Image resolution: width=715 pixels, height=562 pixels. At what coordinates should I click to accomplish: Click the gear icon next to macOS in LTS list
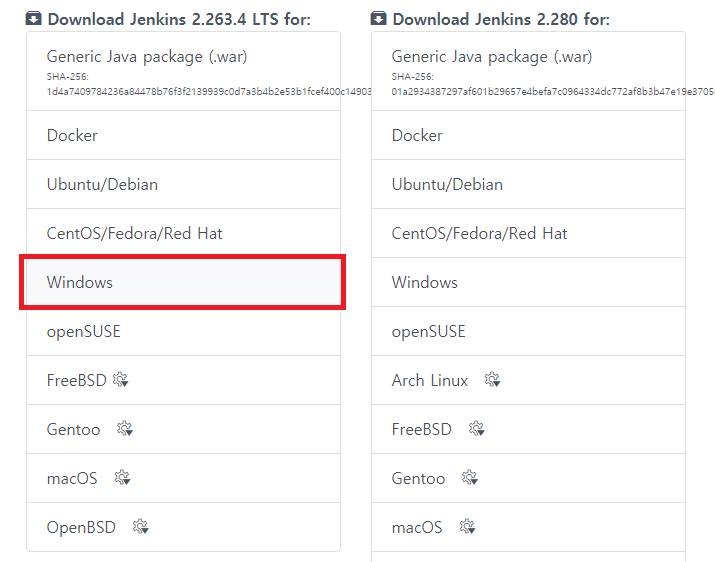[122, 478]
